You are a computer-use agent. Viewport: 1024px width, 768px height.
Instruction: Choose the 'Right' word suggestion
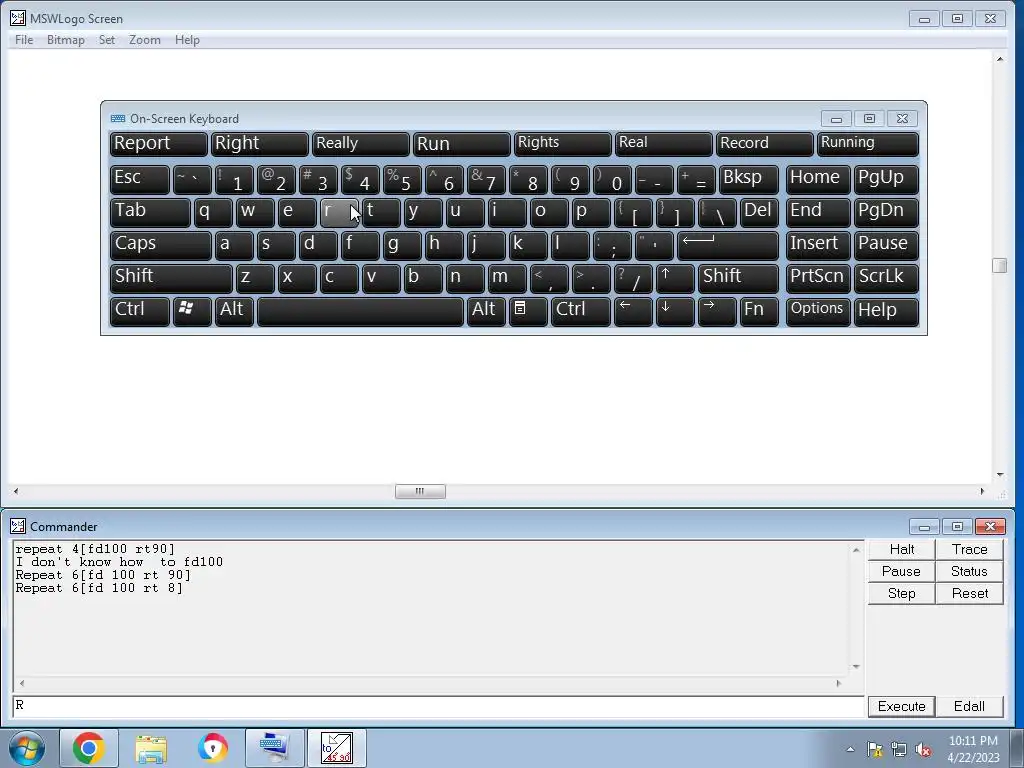point(259,144)
